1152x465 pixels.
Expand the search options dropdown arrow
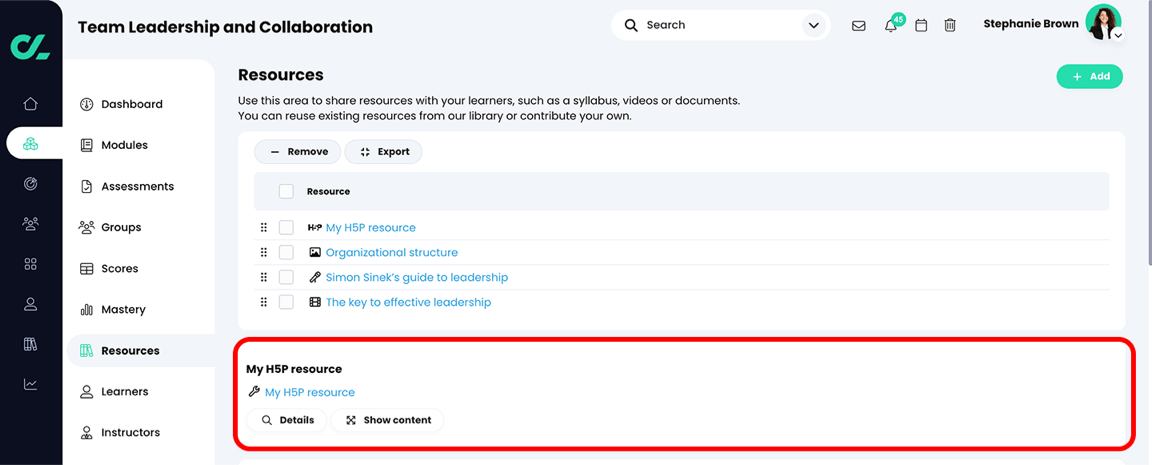click(813, 26)
